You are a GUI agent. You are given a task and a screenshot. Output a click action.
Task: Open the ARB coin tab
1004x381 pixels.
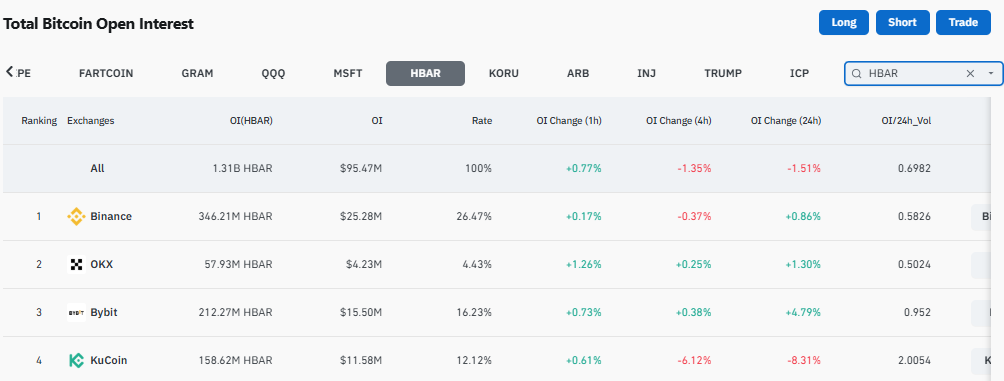(578, 73)
